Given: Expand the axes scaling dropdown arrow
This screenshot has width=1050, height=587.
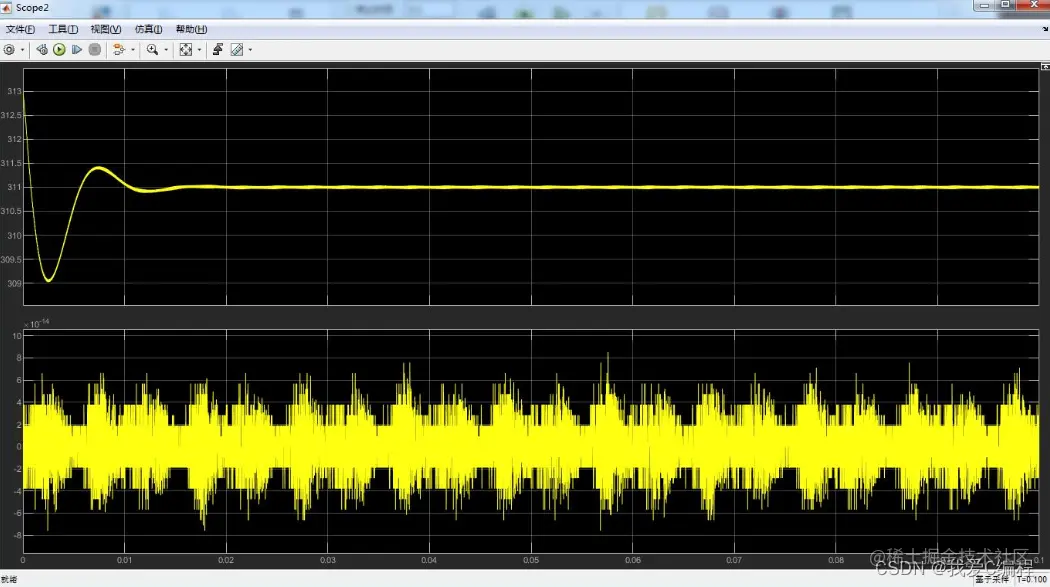Looking at the screenshot, I should pyautogui.click(x=200, y=50).
